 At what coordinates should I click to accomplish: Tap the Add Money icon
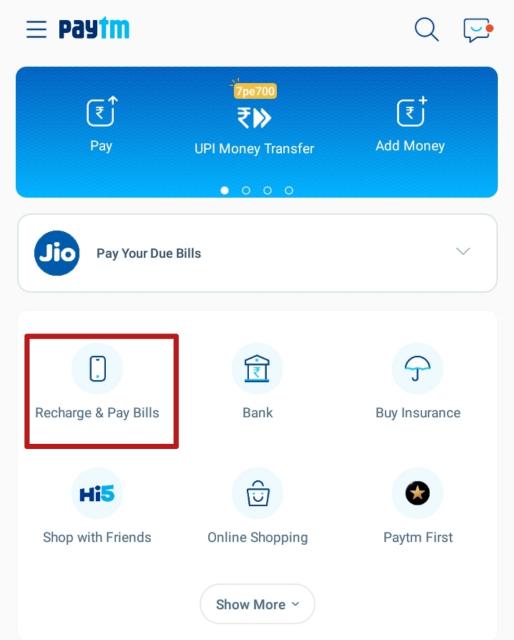tap(412, 111)
